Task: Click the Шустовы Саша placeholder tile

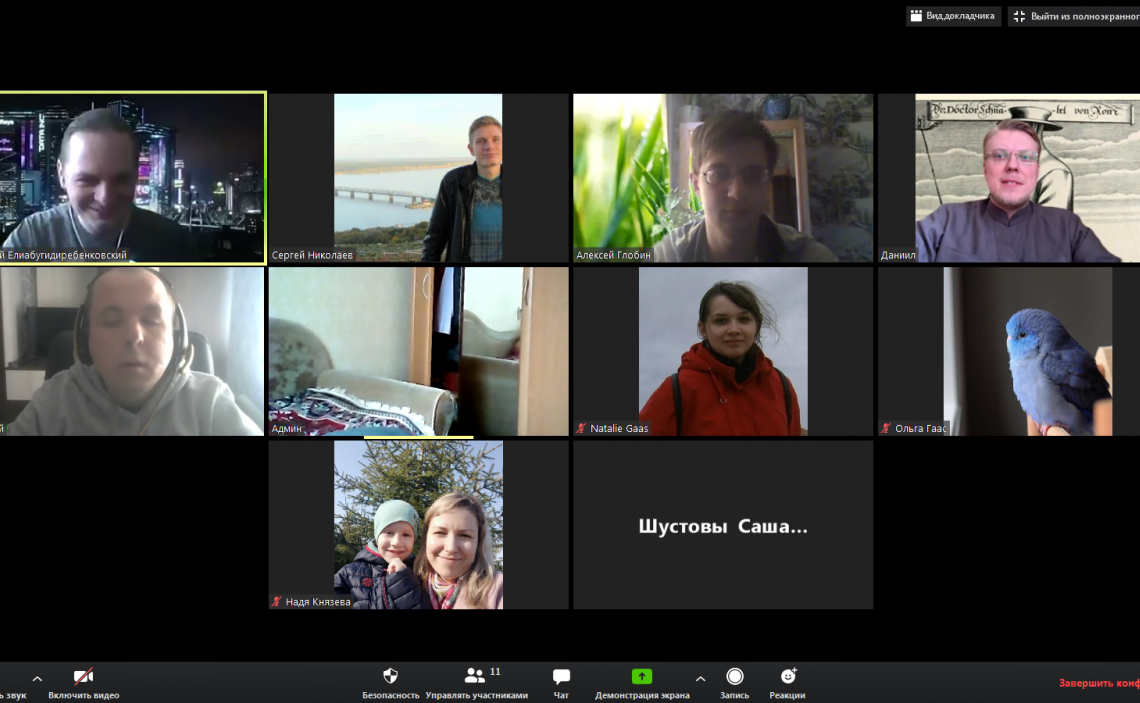Action: (722, 526)
